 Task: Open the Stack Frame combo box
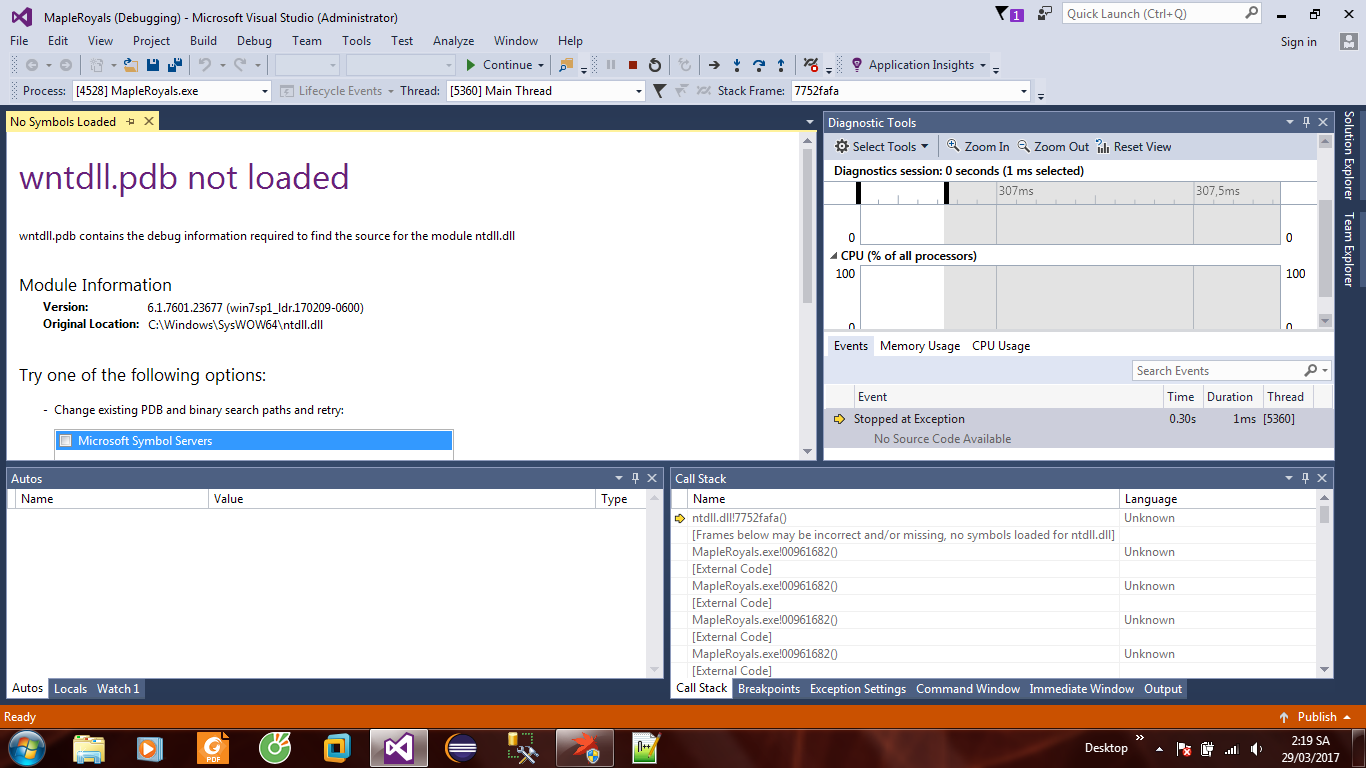(x=910, y=91)
